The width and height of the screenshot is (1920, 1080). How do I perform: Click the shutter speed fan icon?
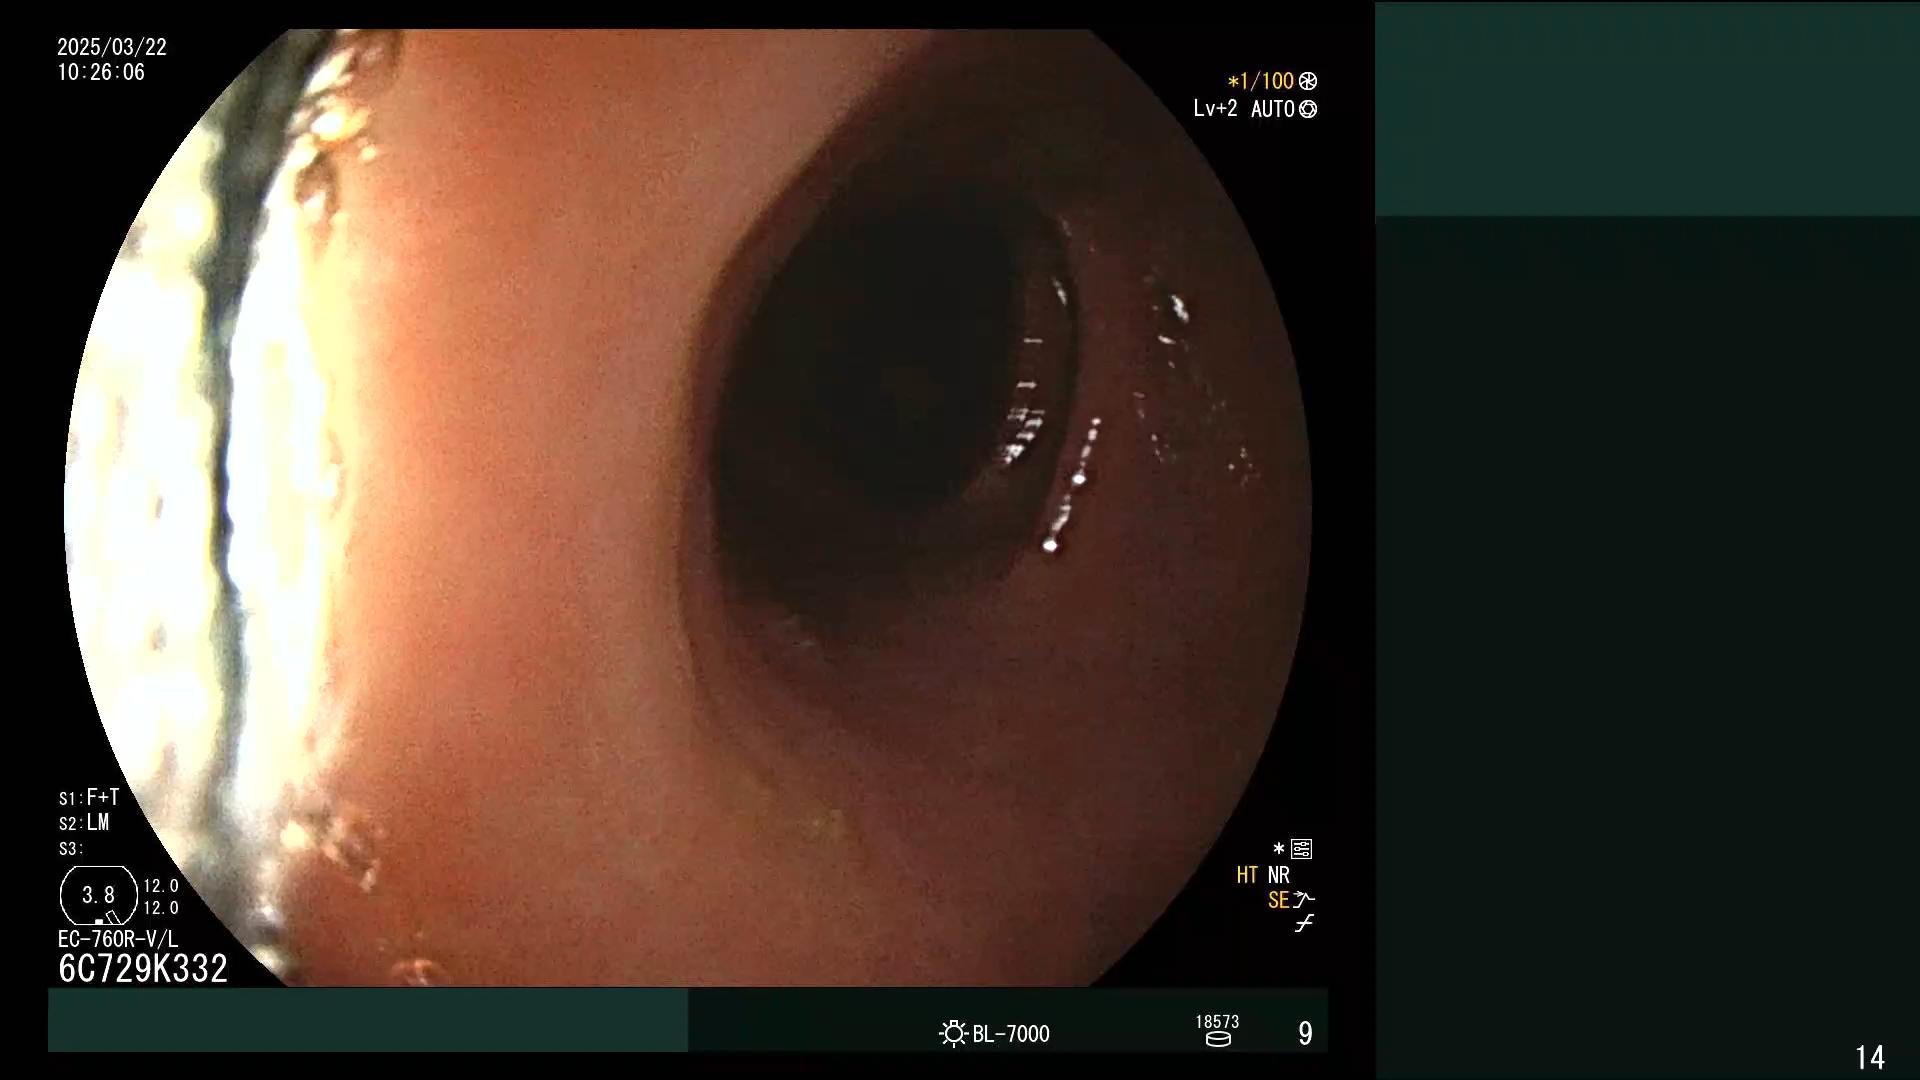point(1308,81)
